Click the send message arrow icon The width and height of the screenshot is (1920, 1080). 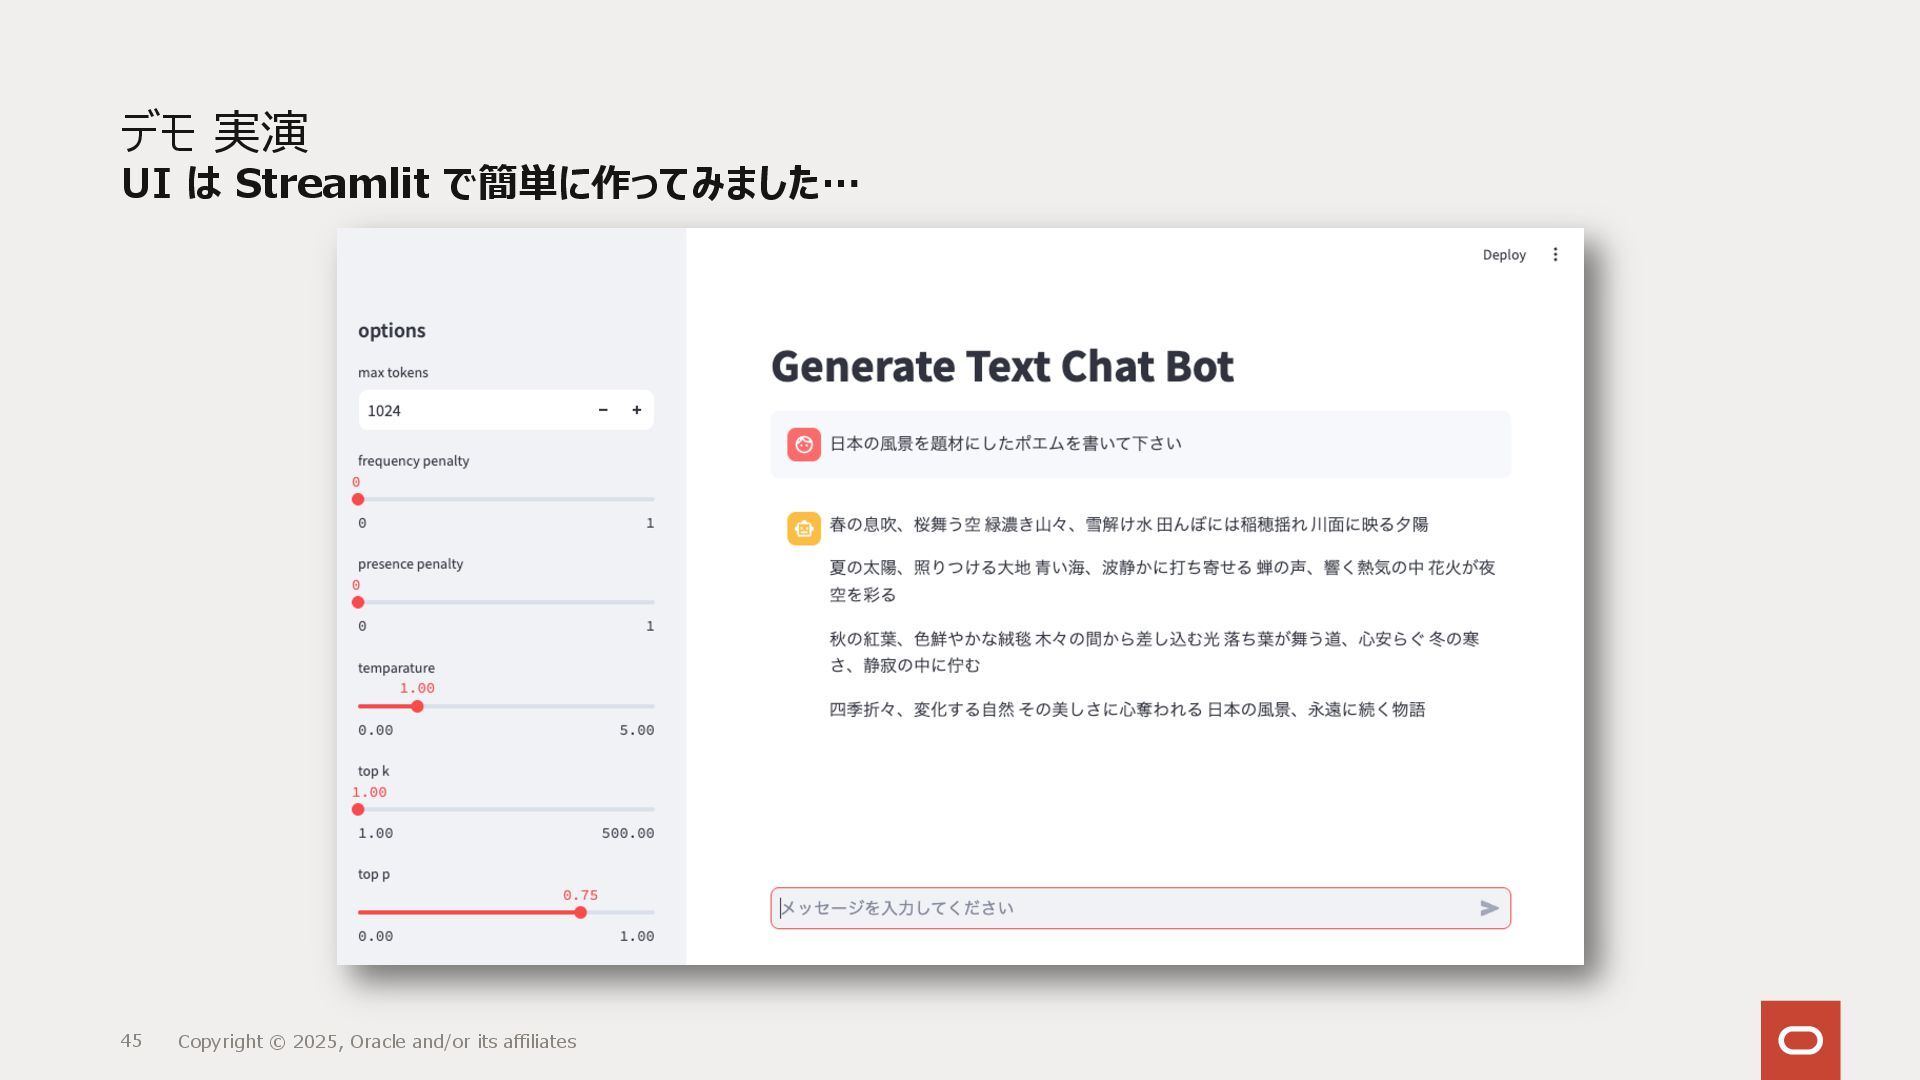[x=1489, y=908]
